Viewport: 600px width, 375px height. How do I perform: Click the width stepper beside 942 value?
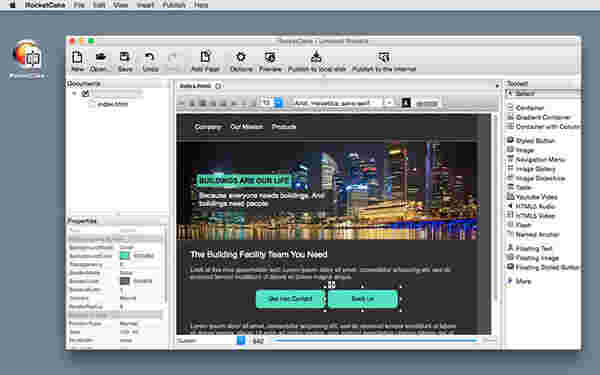(x=241, y=340)
